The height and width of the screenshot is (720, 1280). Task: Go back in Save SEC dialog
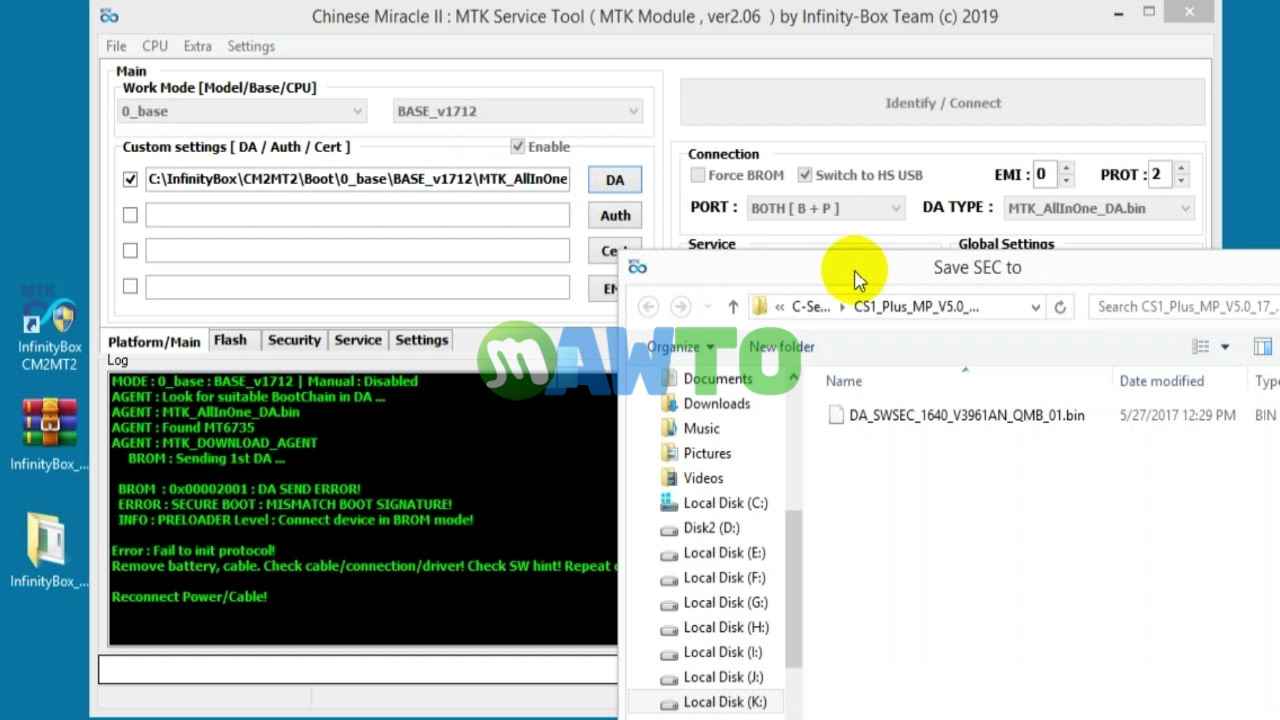pyautogui.click(x=648, y=307)
